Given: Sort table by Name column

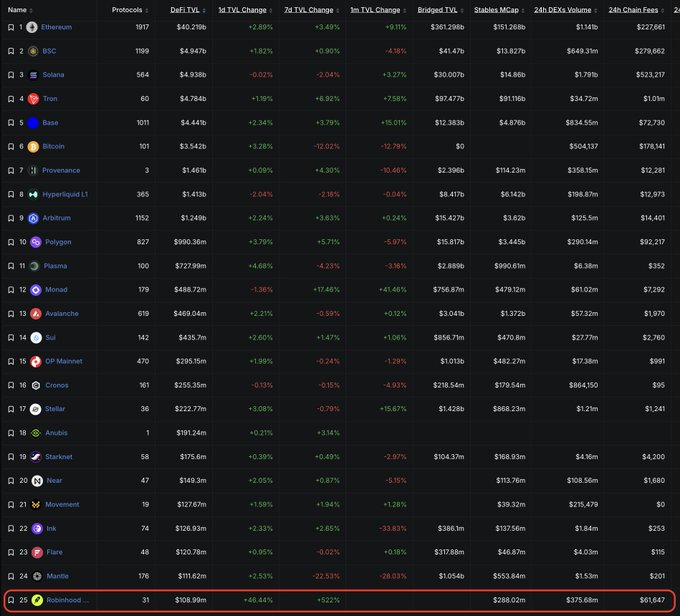Looking at the screenshot, I should pos(20,10).
